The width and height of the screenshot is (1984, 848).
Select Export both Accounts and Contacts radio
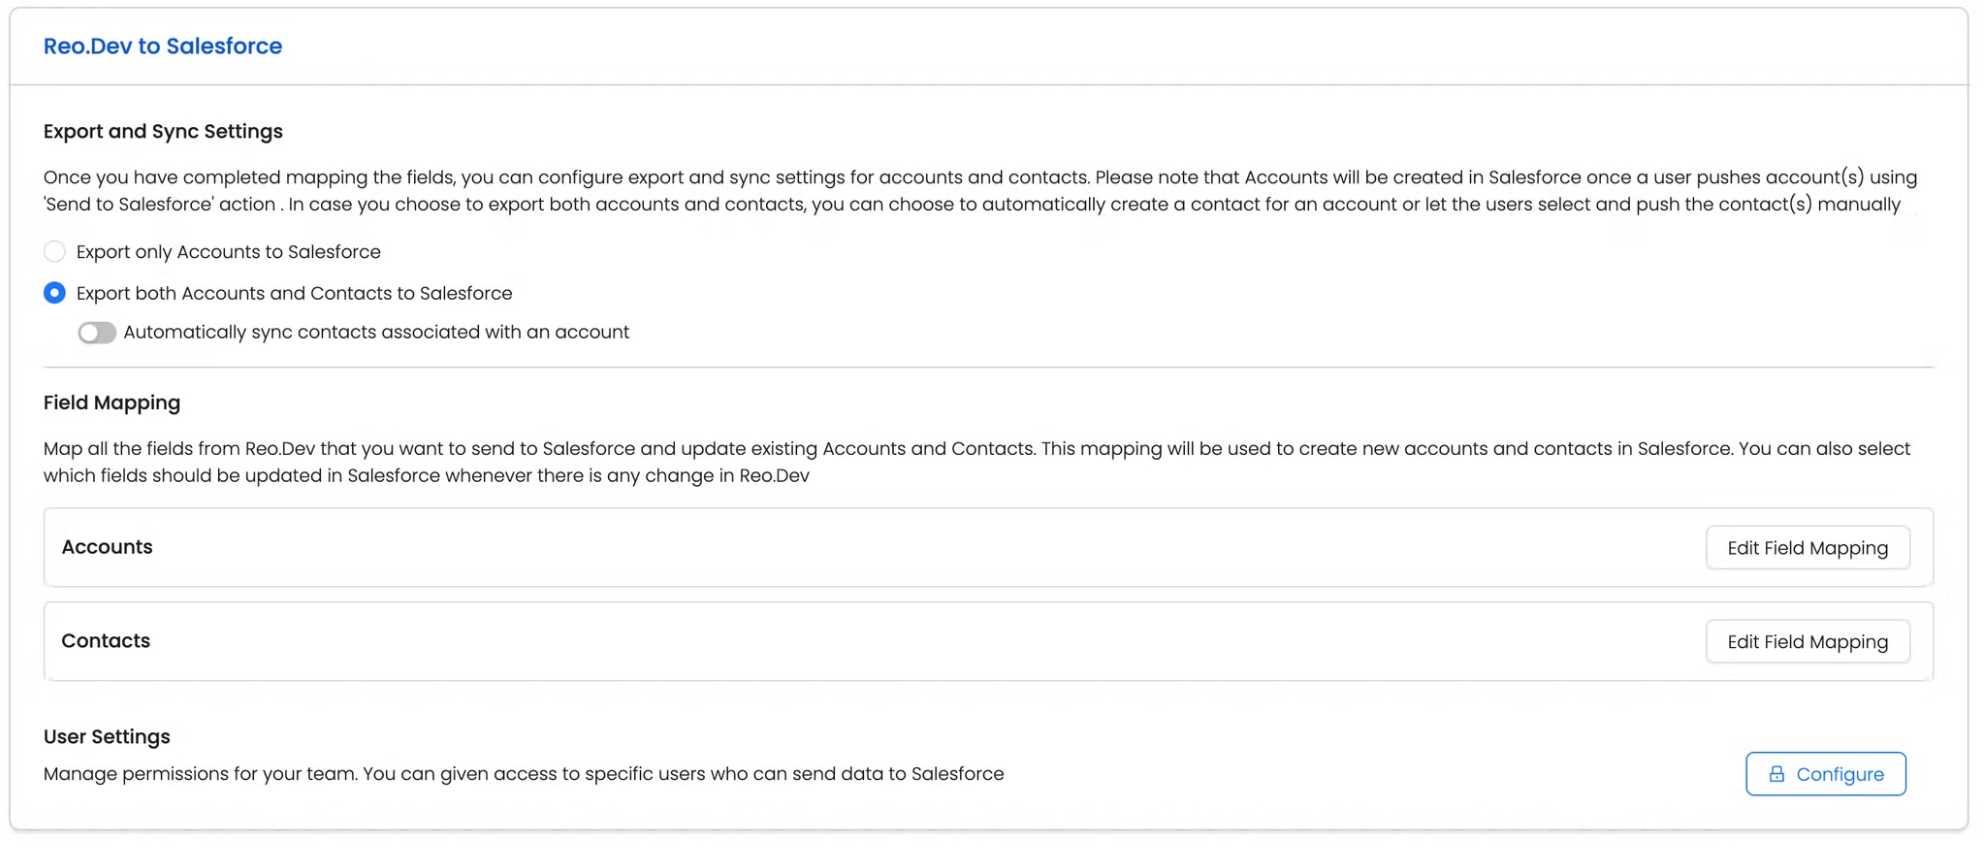tap(55, 293)
